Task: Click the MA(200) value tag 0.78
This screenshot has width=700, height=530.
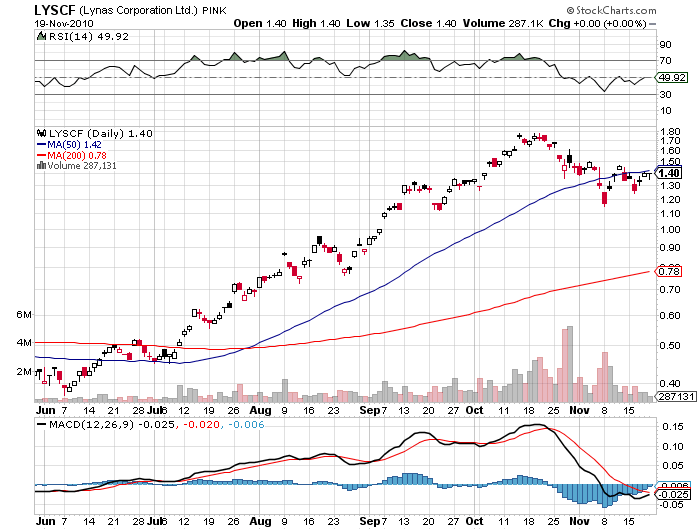Action: 668,271
